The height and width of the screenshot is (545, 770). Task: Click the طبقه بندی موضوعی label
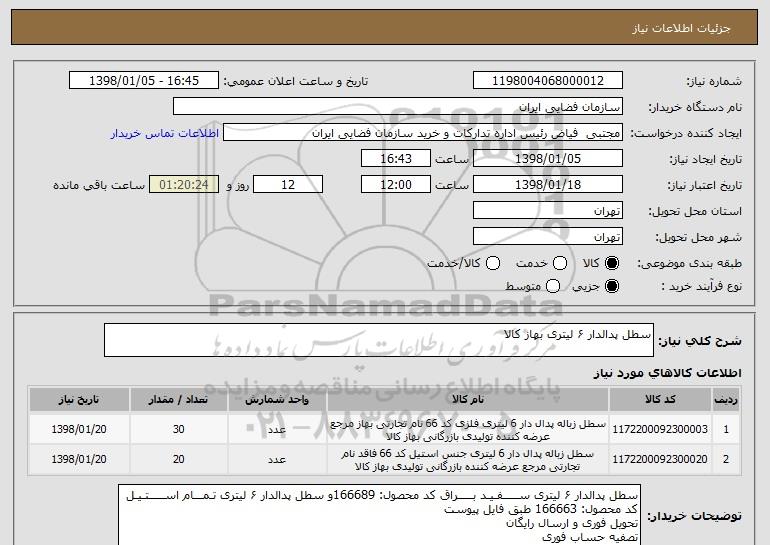689,264
